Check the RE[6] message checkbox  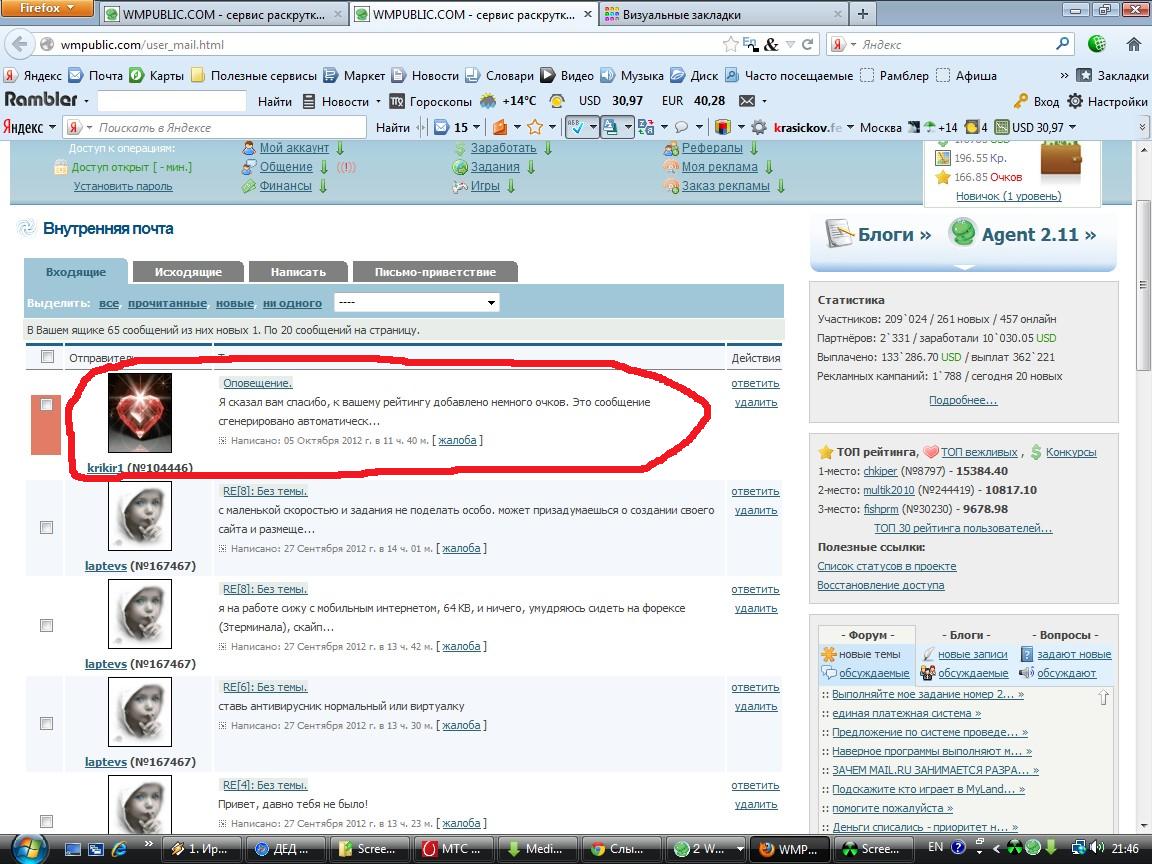(46, 724)
